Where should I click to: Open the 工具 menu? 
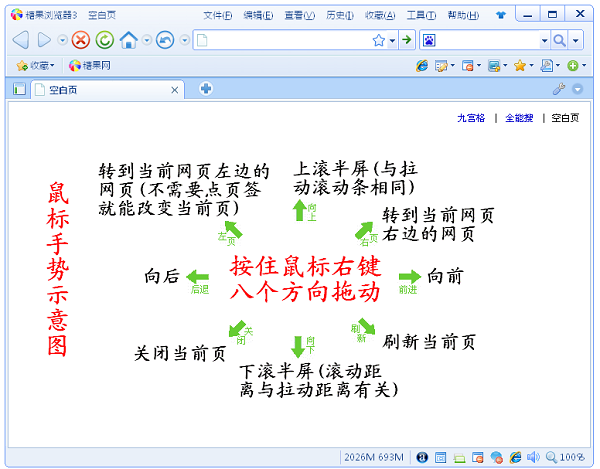point(420,15)
